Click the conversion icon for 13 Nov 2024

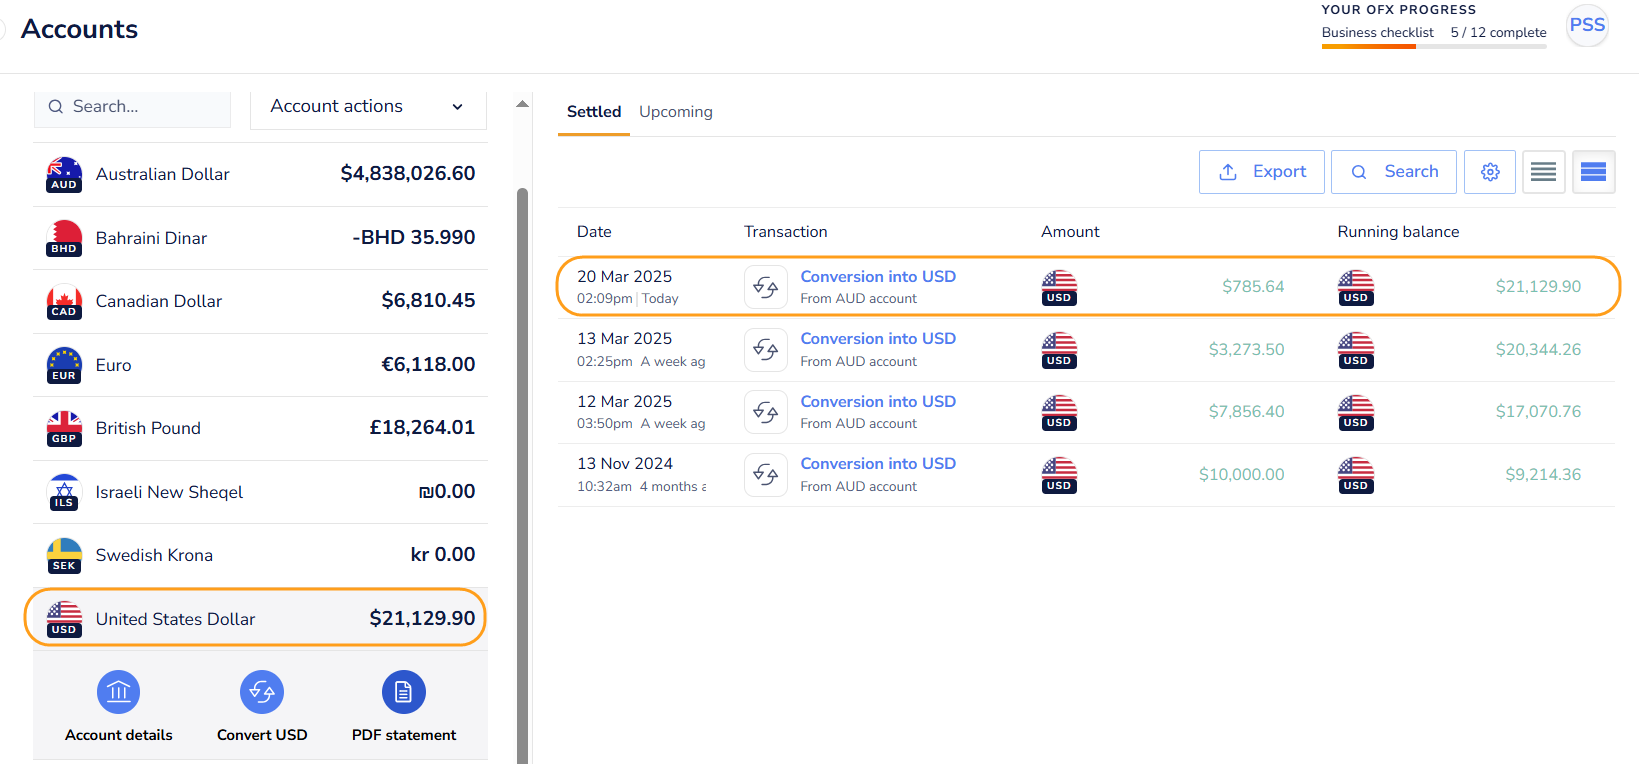pos(766,474)
